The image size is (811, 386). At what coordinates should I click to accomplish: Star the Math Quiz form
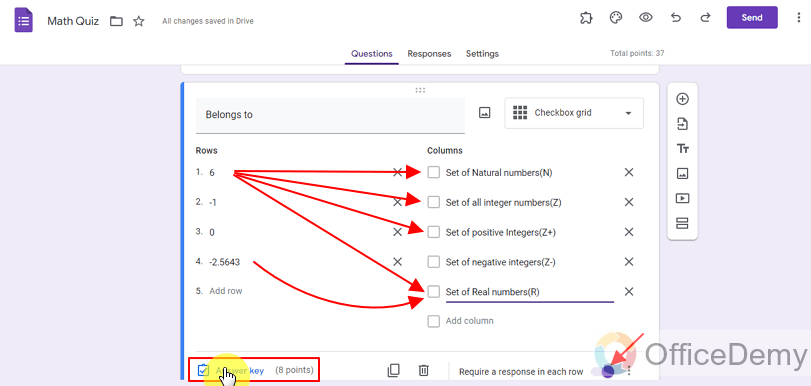[x=139, y=21]
